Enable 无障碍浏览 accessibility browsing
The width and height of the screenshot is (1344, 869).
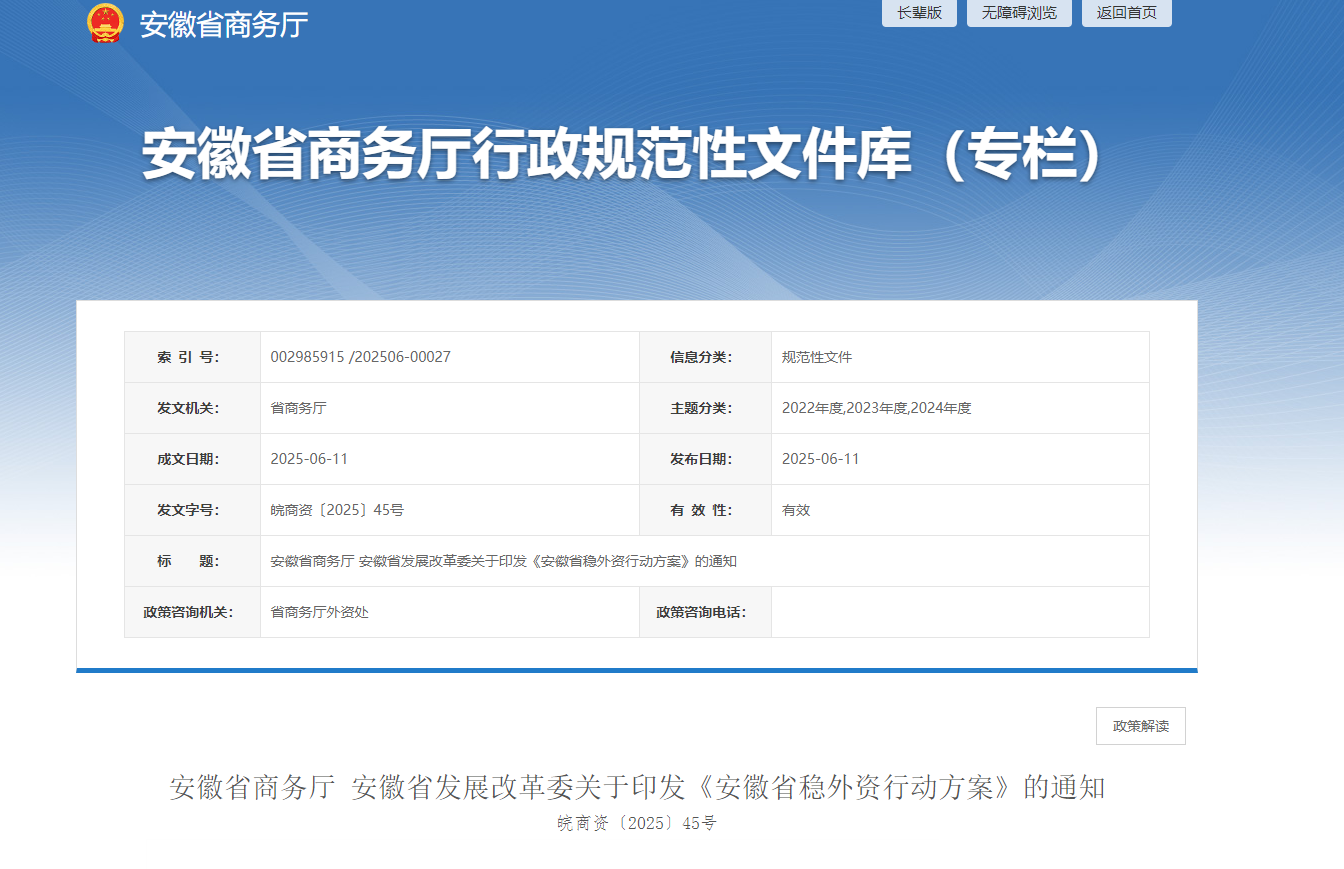(1018, 13)
